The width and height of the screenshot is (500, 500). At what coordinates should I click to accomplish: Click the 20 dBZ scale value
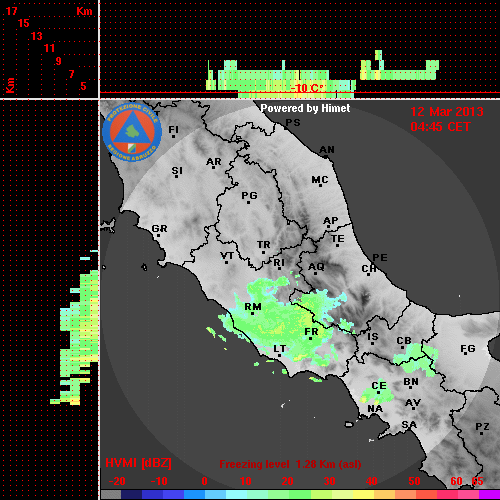(287, 481)
